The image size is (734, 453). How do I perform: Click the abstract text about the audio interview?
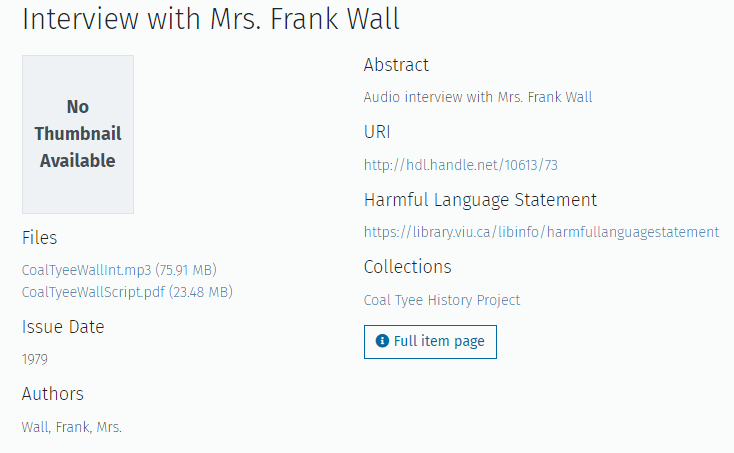(478, 97)
